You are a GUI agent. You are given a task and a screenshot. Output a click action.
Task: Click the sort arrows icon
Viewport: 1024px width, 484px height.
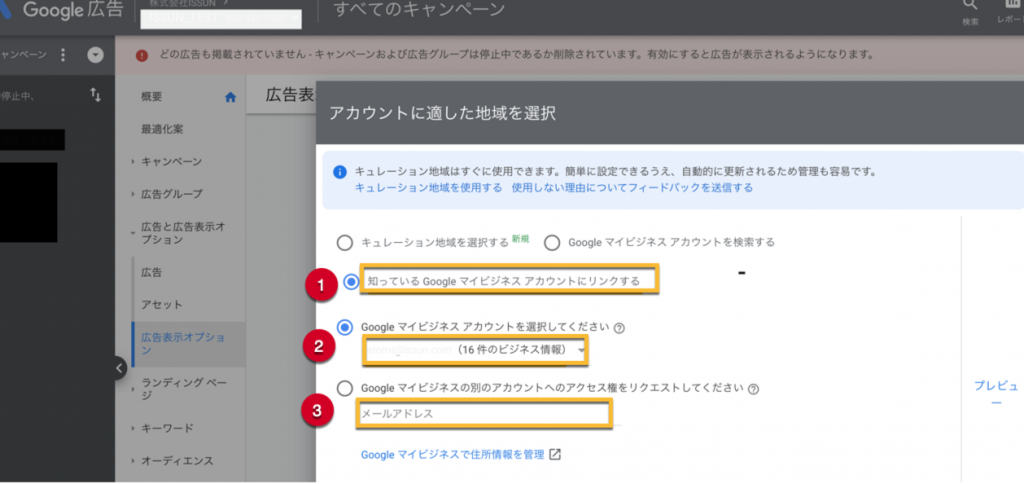pos(95,95)
